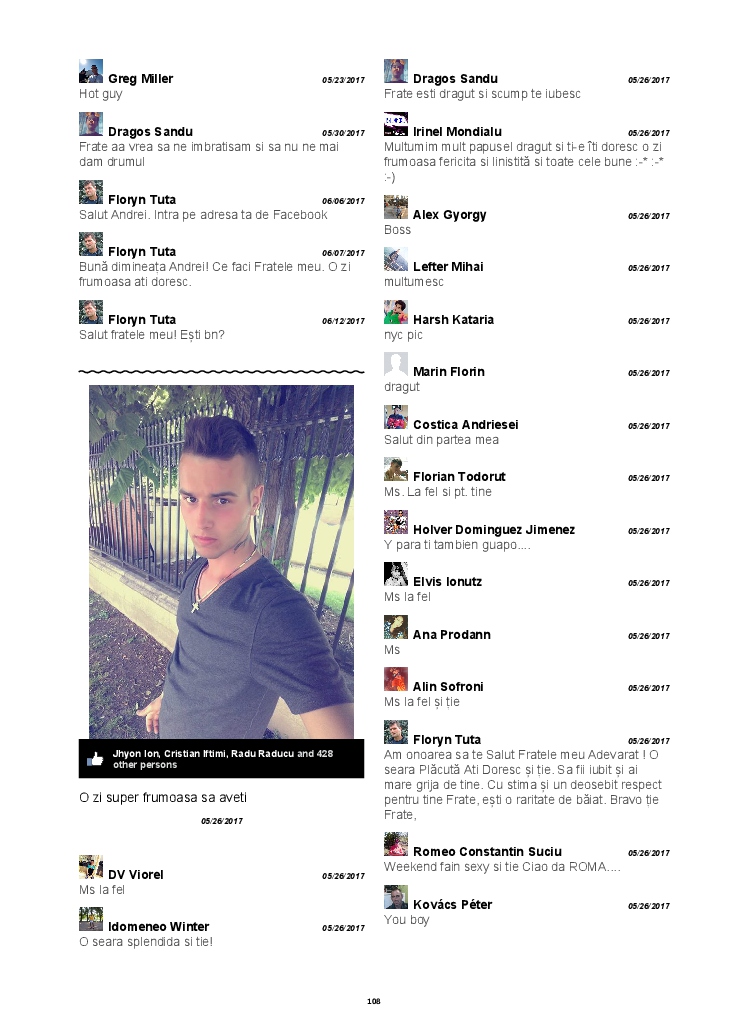Open Ana Prodann's profile avatar

(x=396, y=627)
